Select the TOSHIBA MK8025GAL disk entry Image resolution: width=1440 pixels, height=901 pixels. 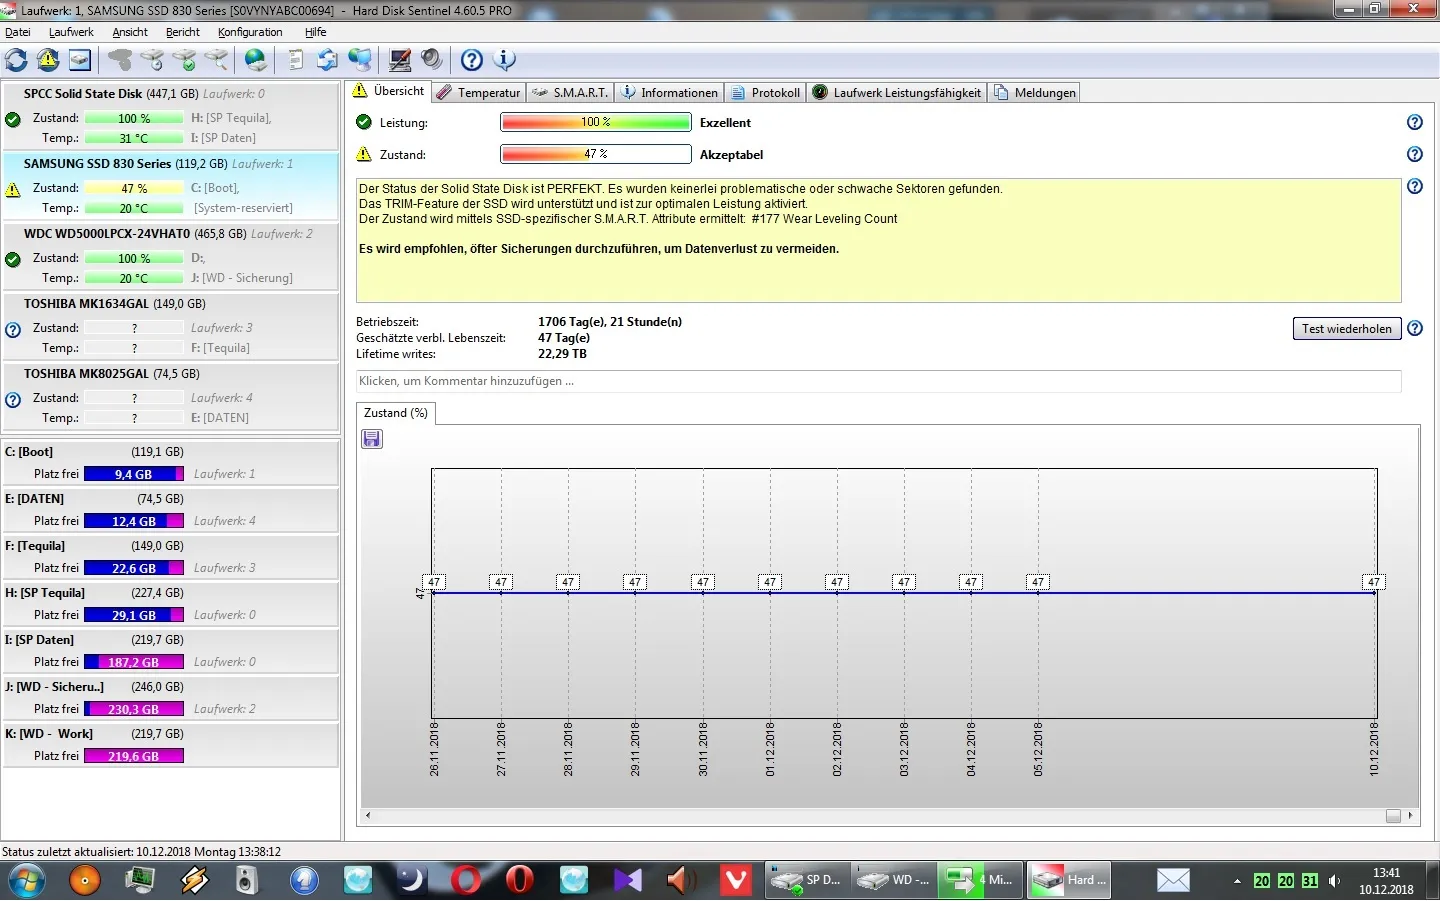(170, 396)
